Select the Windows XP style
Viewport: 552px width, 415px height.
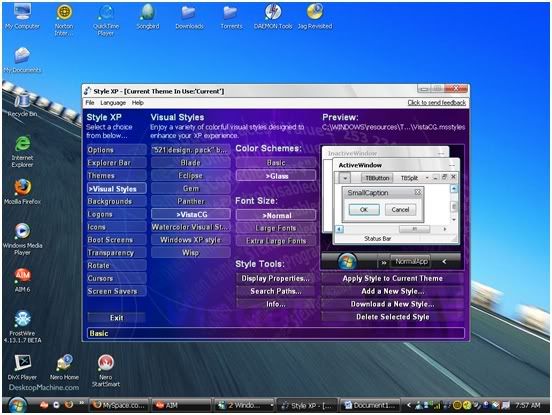click(191, 240)
